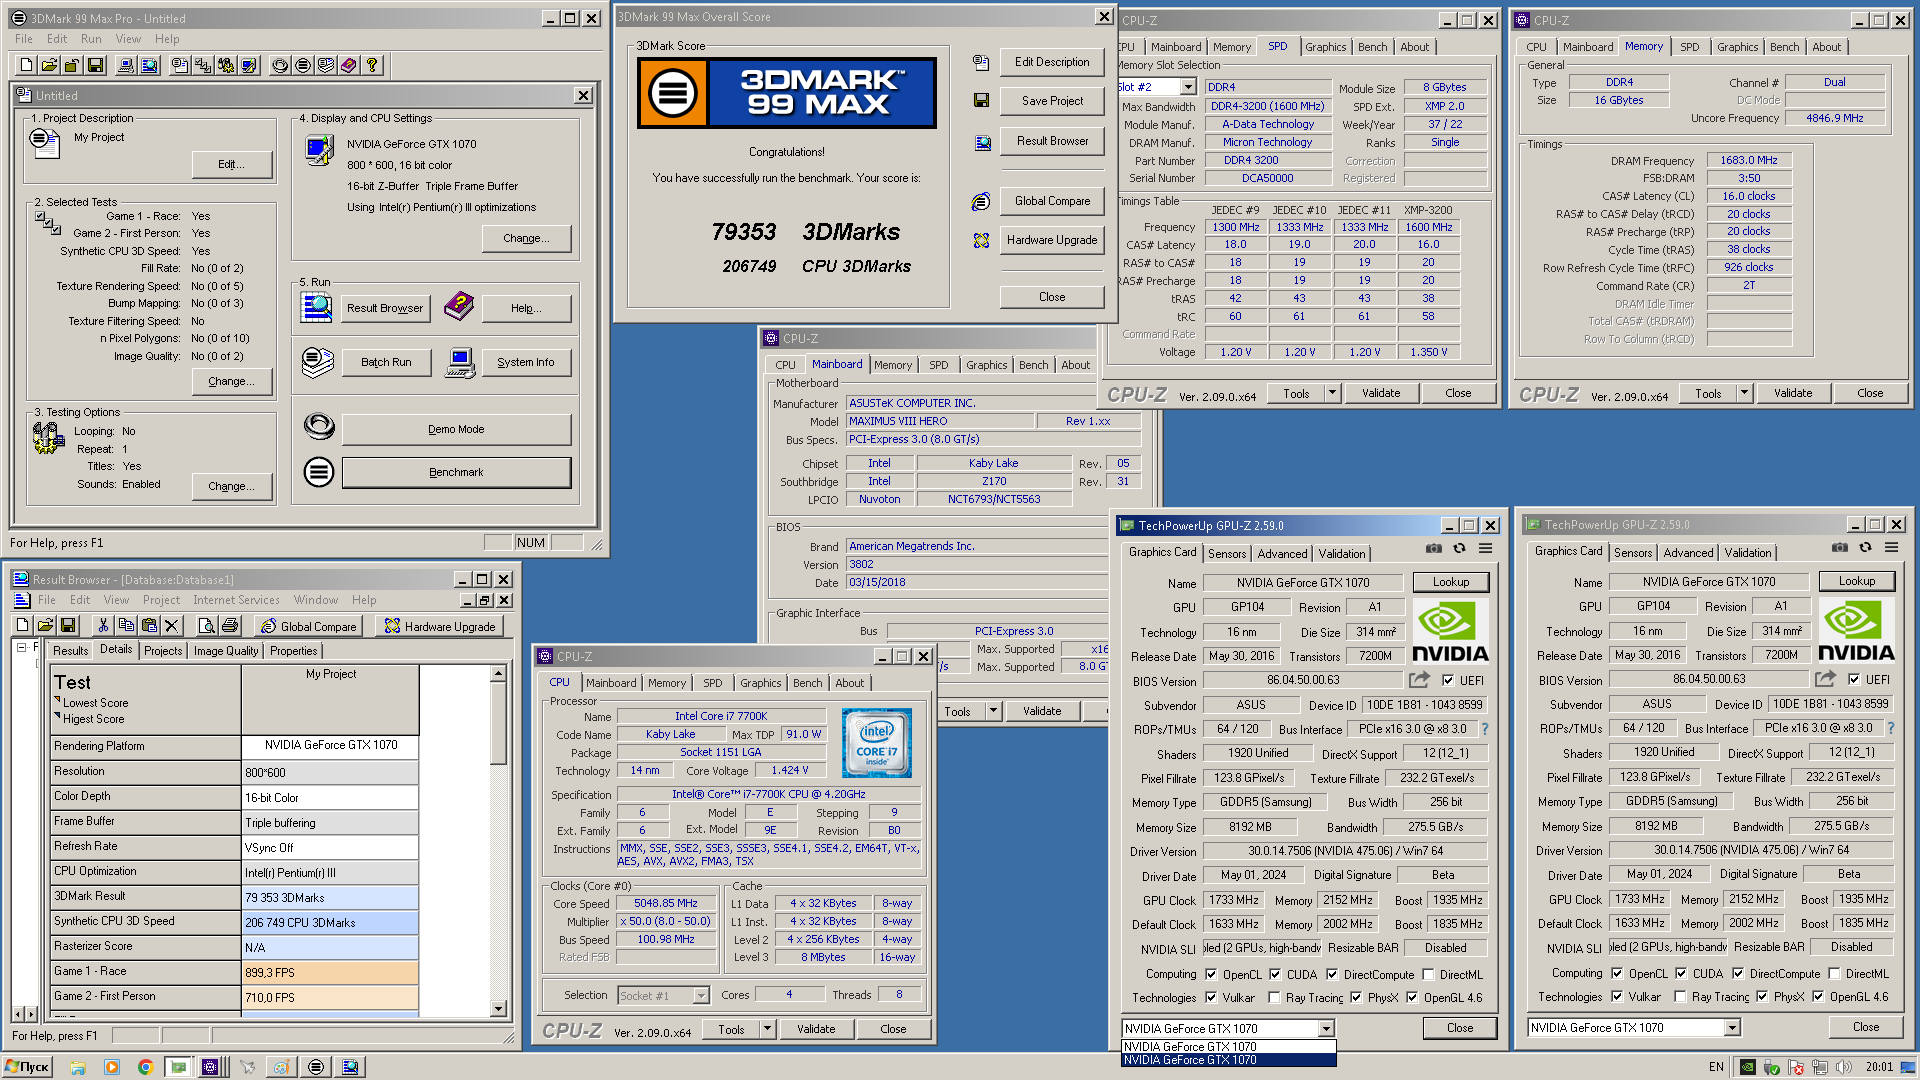
Task: Toggle Ray Tracing checkbox in left GPU-Z window
Action: tap(1274, 998)
